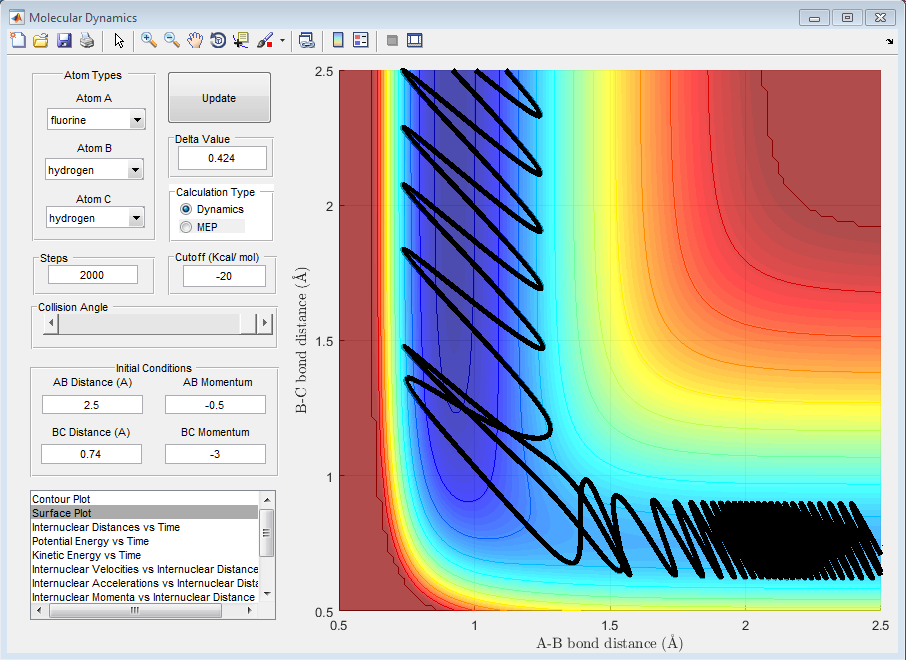Screen dimensions: 906x660
Task: Click the AB Distance field showing 2.5
Action: [x=92, y=405]
